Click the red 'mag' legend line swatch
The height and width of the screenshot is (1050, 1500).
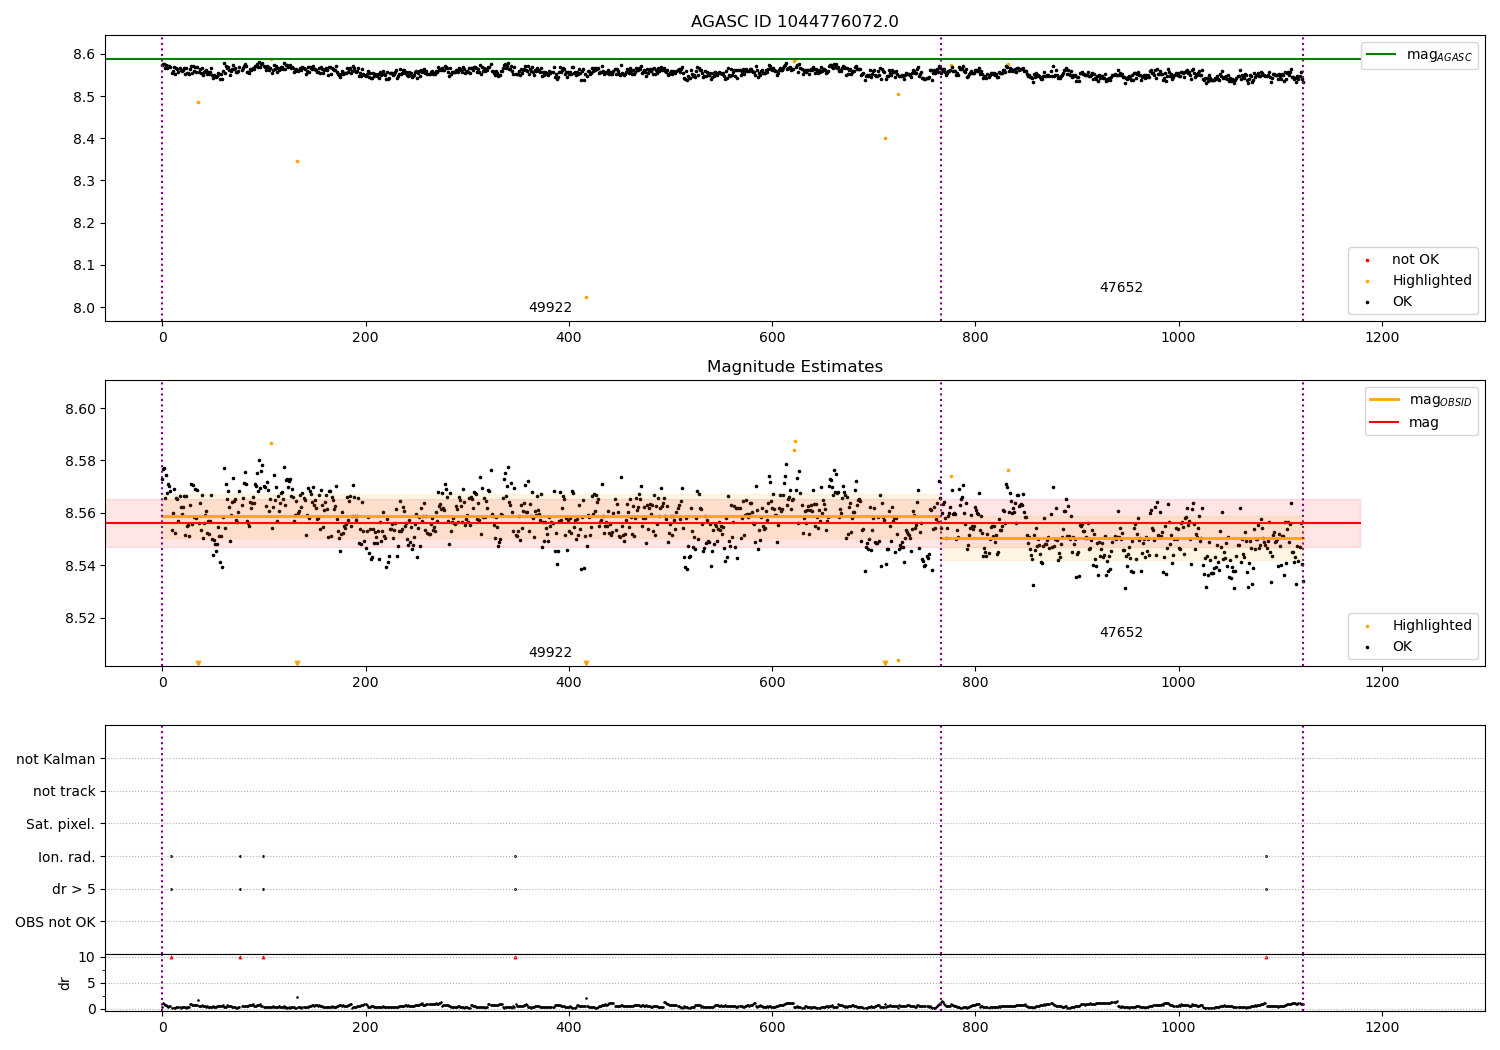tap(1385, 423)
